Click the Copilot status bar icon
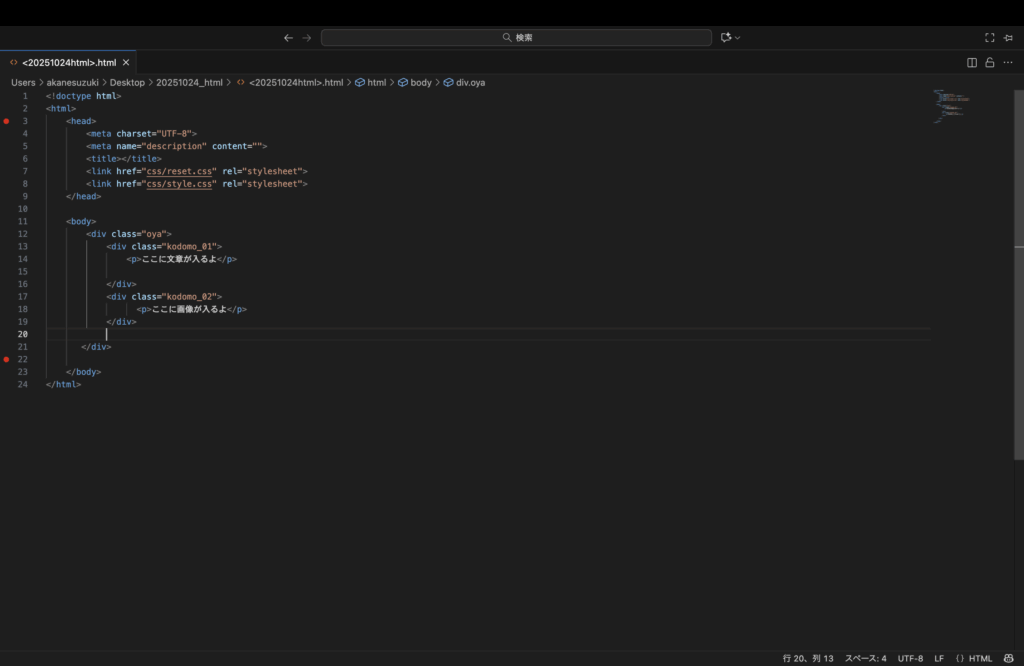This screenshot has width=1024, height=666. point(1009,658)
